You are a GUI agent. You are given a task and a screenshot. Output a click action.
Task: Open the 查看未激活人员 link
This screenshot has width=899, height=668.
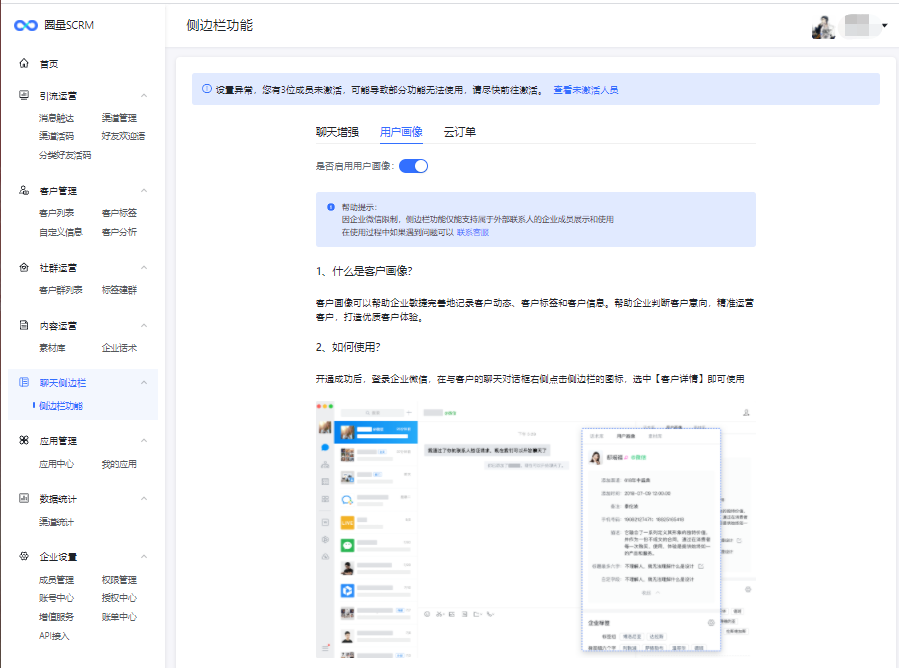point(586,90)
